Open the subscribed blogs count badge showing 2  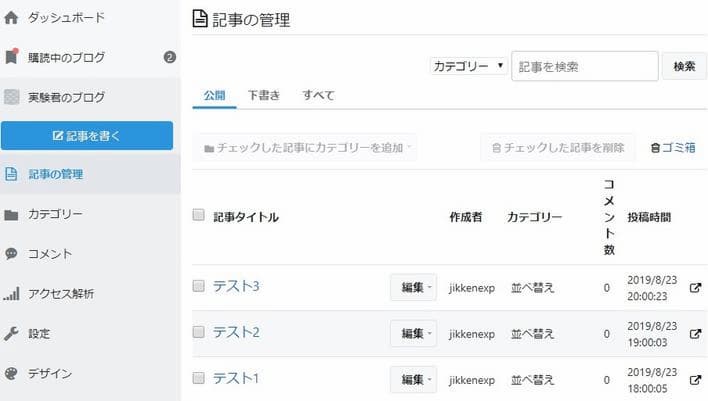(x=169, y=57)
